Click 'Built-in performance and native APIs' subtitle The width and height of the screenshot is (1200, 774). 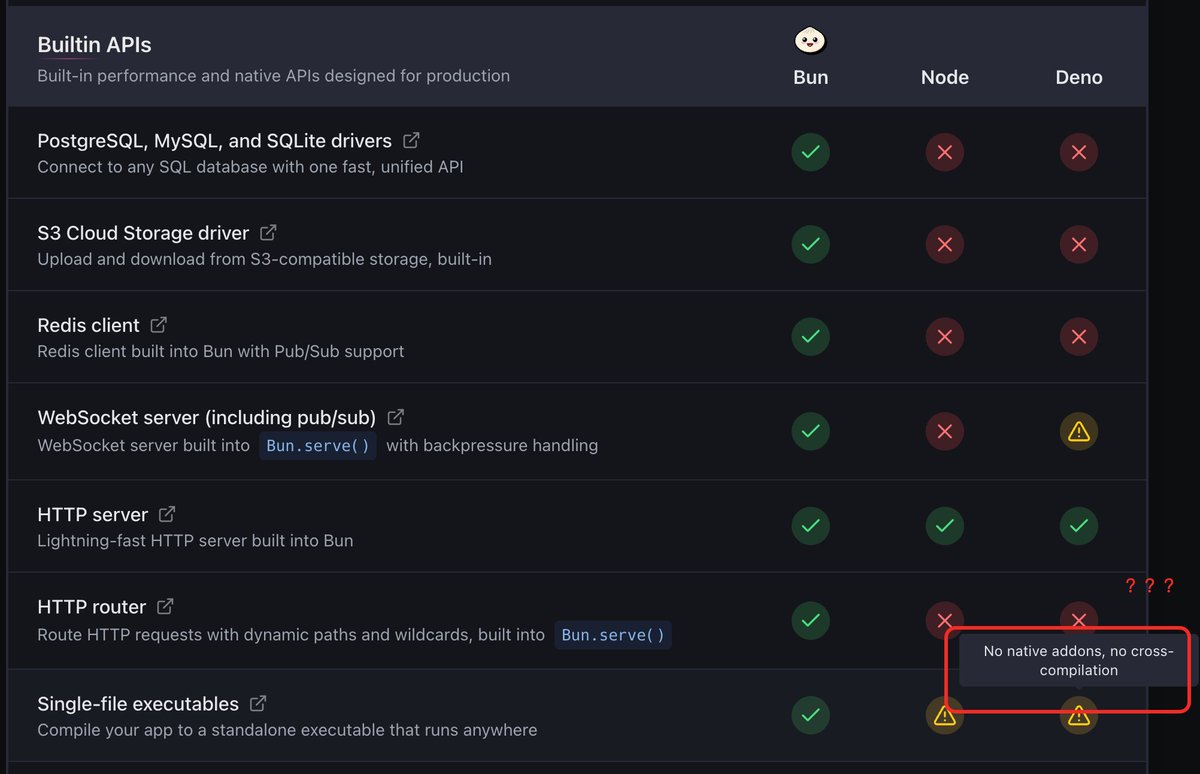tap(273, 75)
